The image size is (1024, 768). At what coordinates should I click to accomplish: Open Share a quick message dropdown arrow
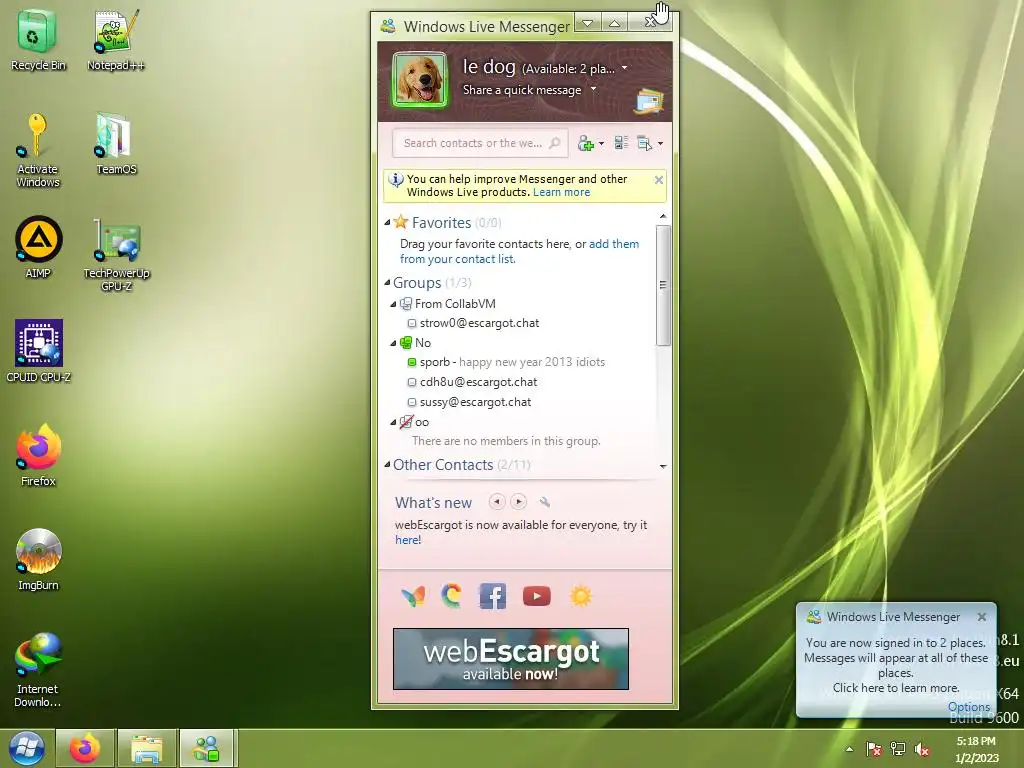click(x=594, y=89)
